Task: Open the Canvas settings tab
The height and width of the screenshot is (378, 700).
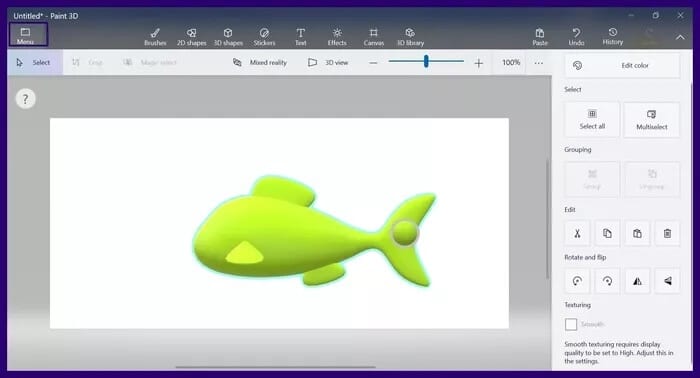Action: tap(374, 37)
